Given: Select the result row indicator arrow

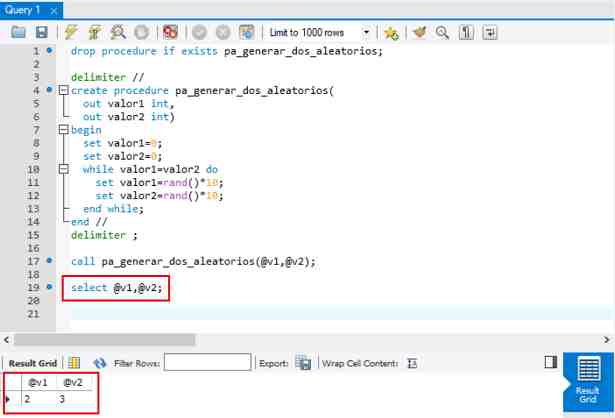Looking at the screenshot, I should [x=8, y=399].
